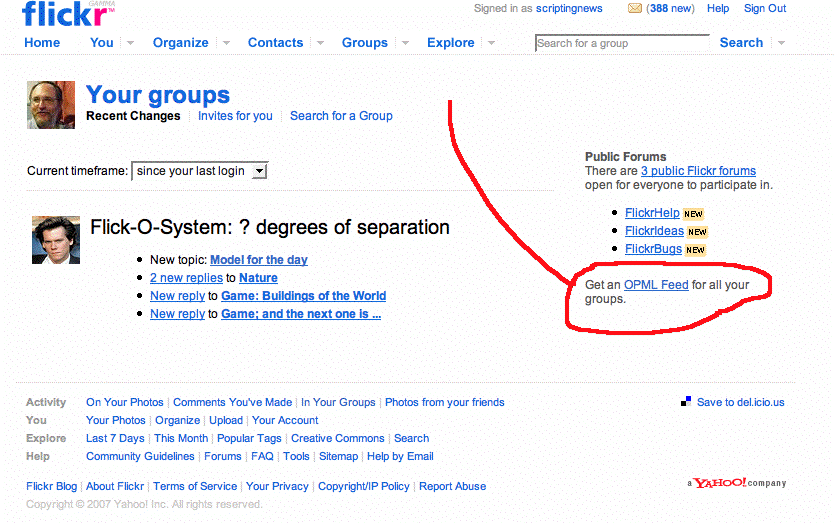
Task: Expand the Search options arrow
Action: [781, 43]
